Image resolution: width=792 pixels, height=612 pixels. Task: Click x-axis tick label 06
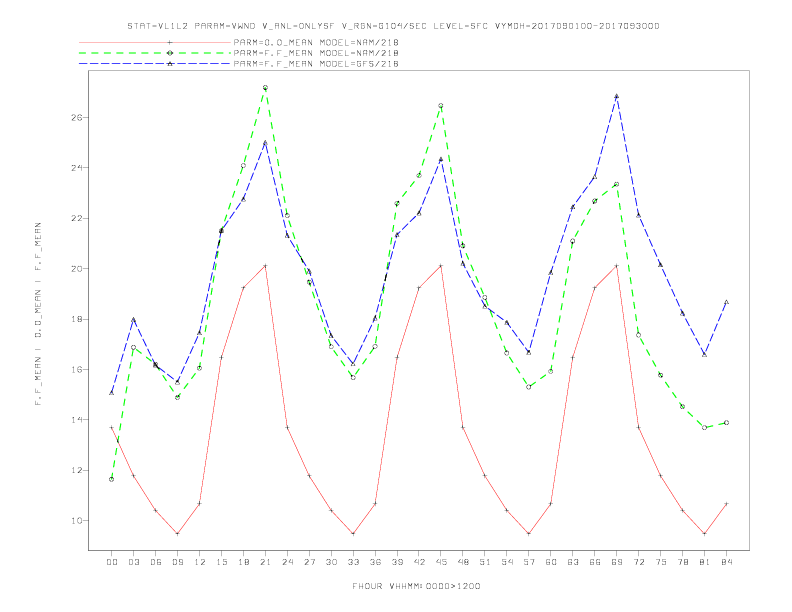click(x=156, y=562)
